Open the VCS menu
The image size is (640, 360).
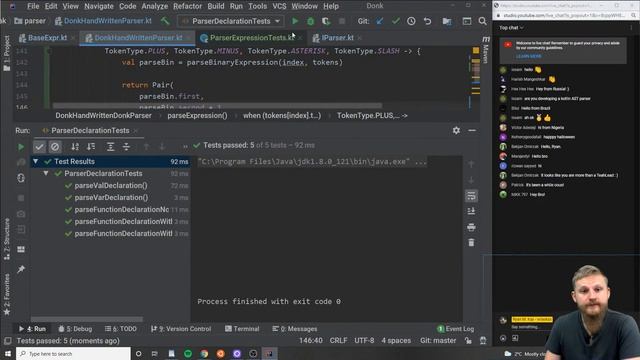point(279,6)
